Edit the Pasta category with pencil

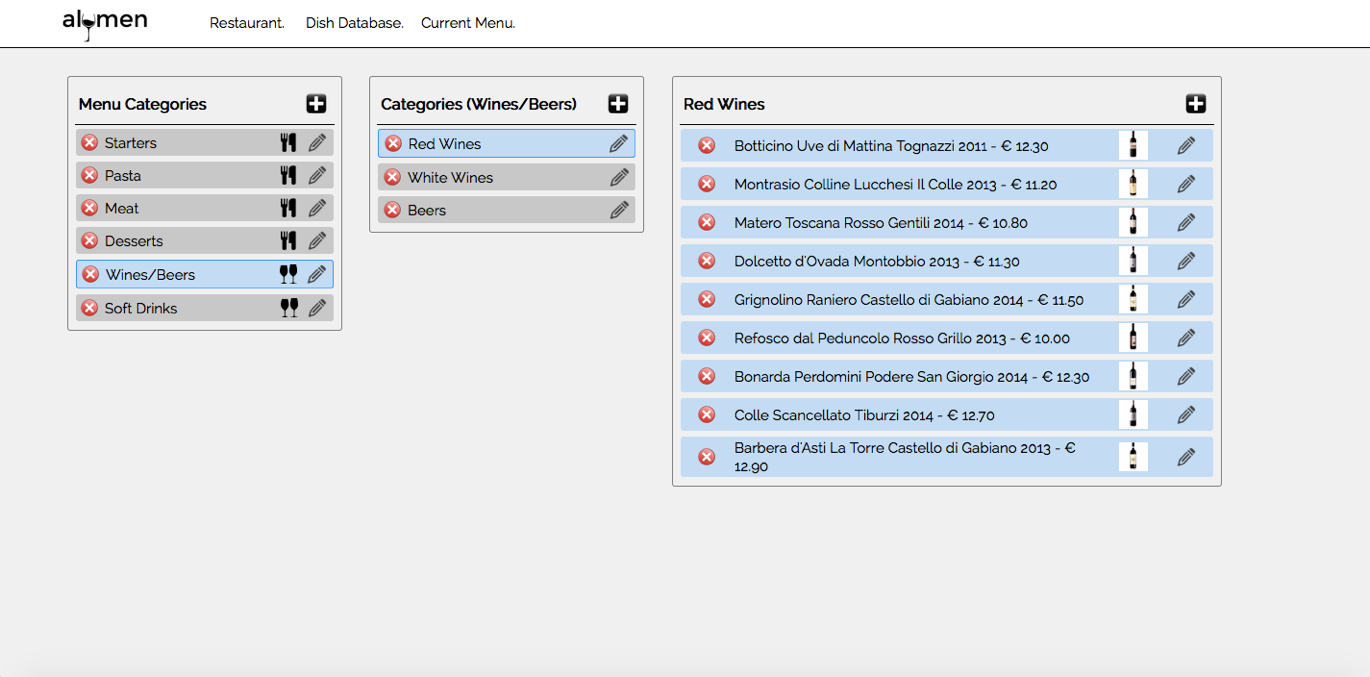click(317, 175)
